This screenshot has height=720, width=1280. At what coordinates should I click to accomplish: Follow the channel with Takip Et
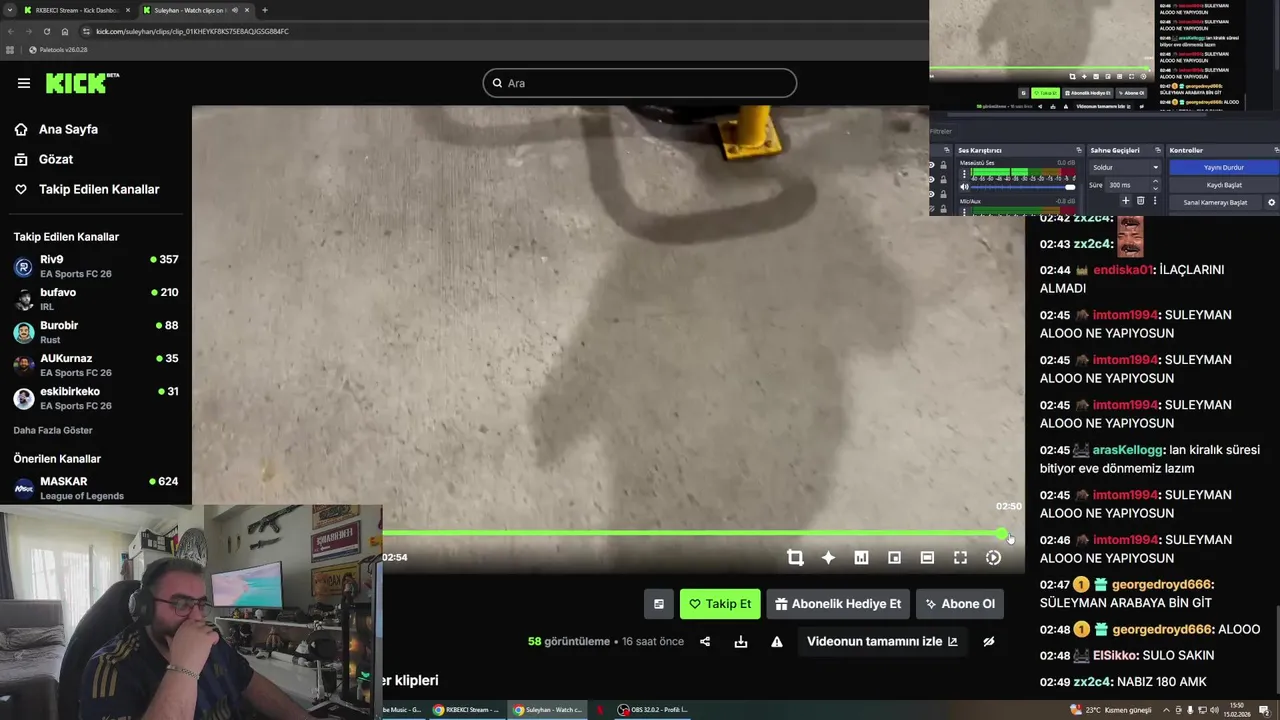[x=720, y=604]
